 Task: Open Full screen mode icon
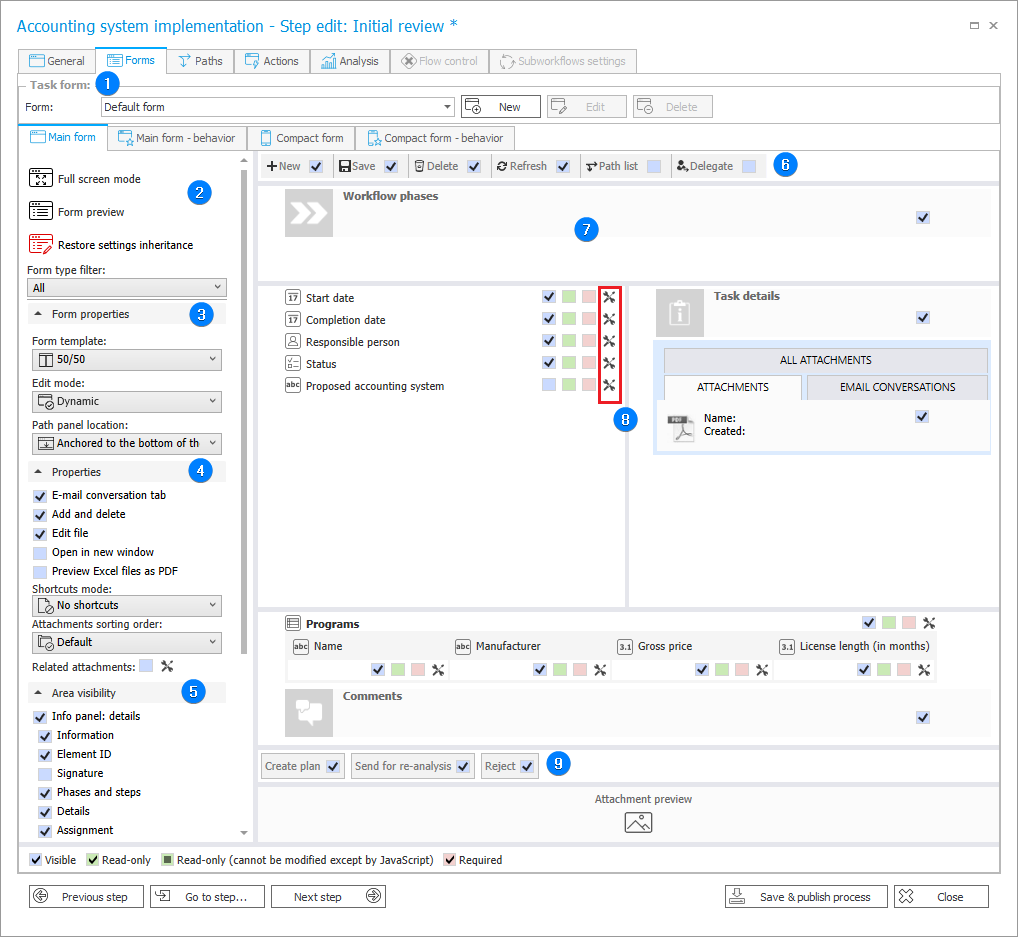tap(40, 178)
